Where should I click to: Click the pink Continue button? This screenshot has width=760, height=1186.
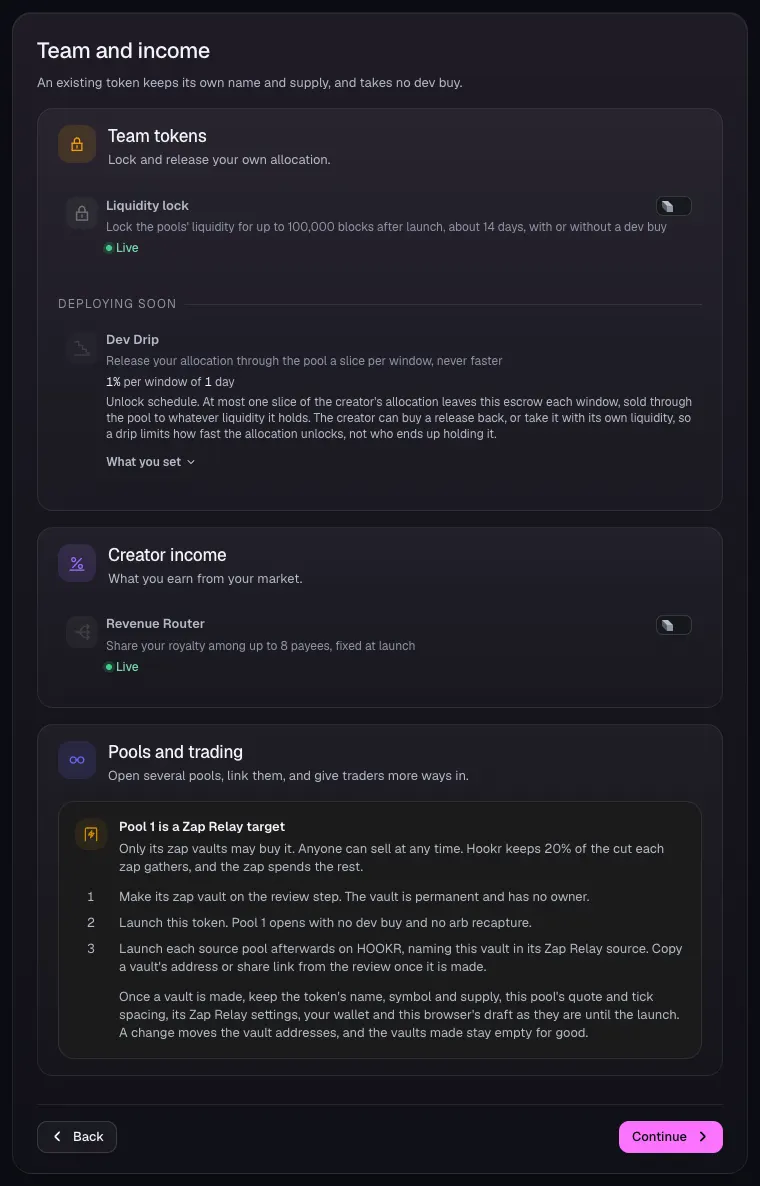point(671,1137)
